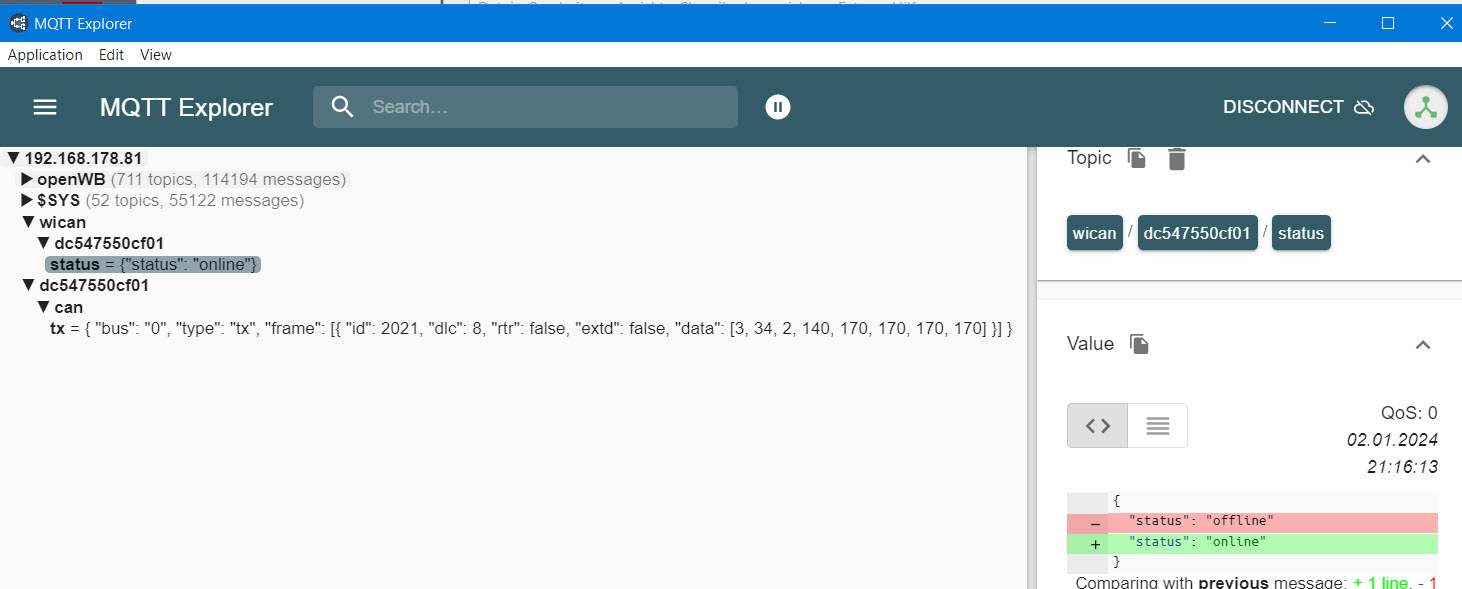Delete the selected topic with trash icon
This screenshot has height=589, width=1462.
1177,158
